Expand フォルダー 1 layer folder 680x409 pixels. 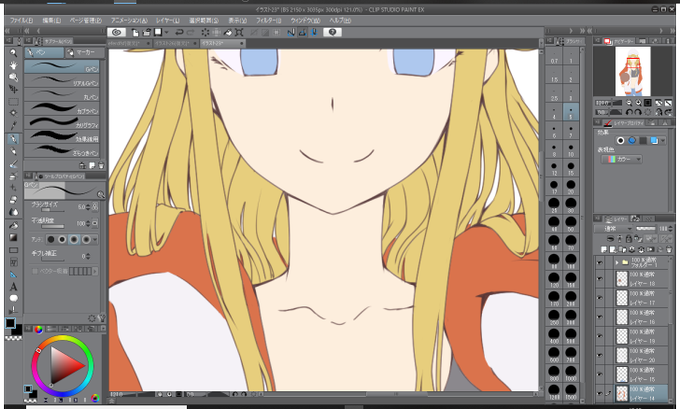click(617, 262)
